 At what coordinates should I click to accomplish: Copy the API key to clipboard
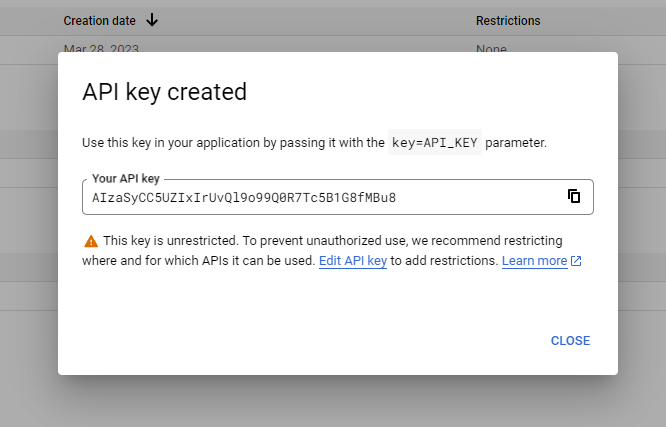[574, 197]
